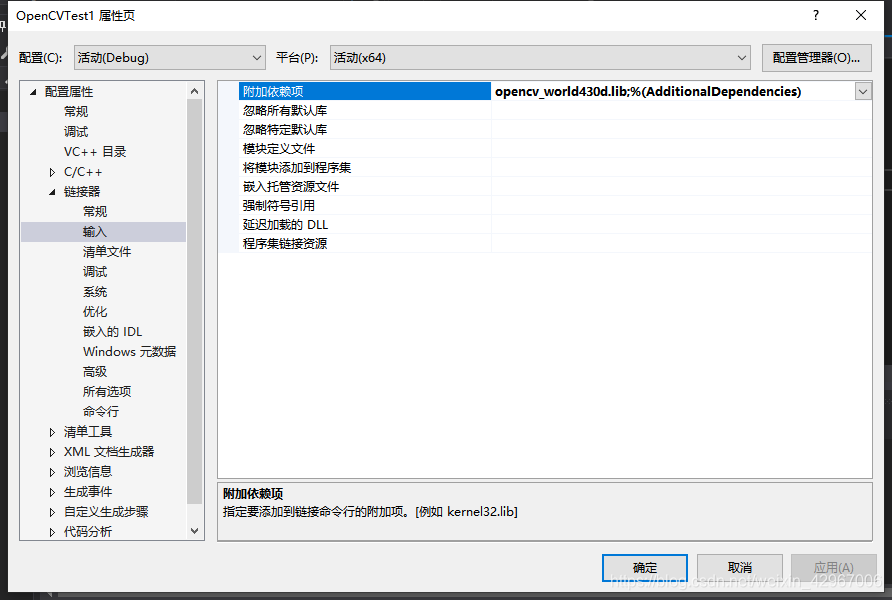Collapse the 配置属性 tree node
Image resolution: width=892 pixels, height=600 pixels.
[x=33, y=92]
